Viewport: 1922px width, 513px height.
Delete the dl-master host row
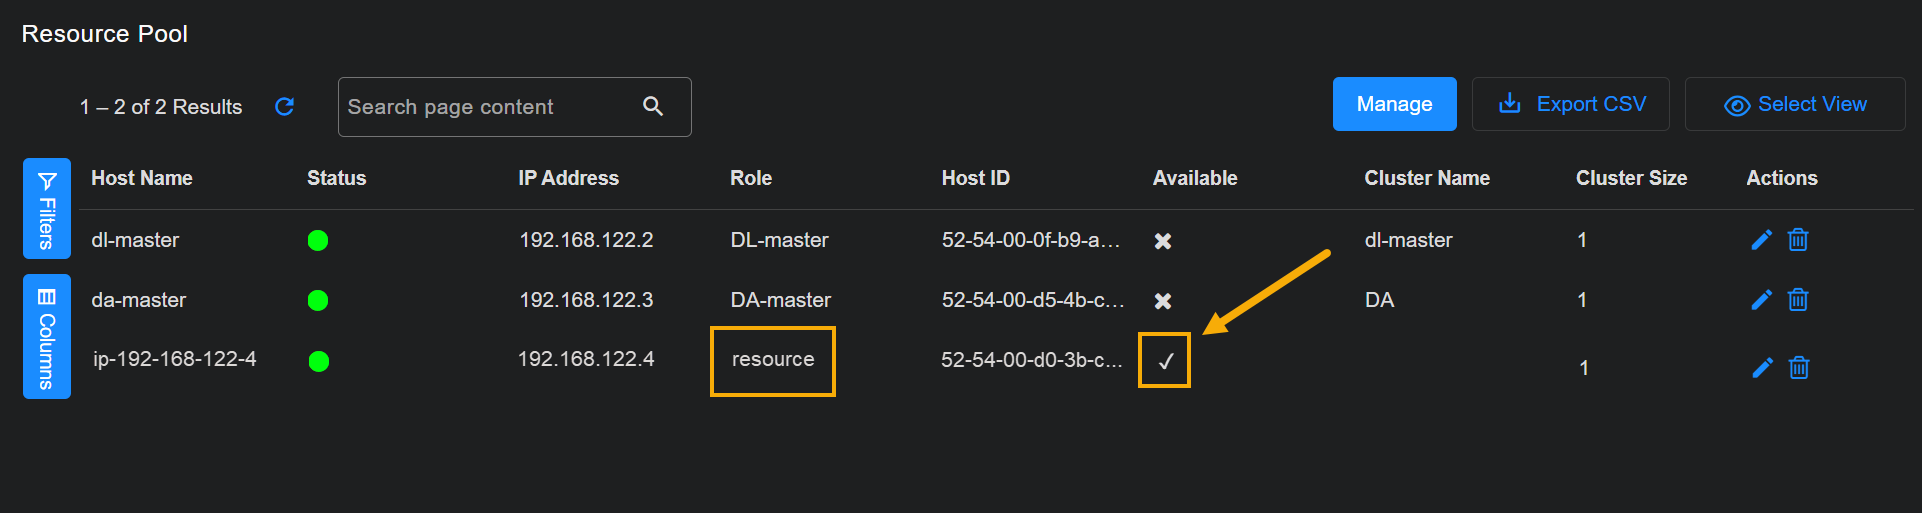pos(1798,240)
